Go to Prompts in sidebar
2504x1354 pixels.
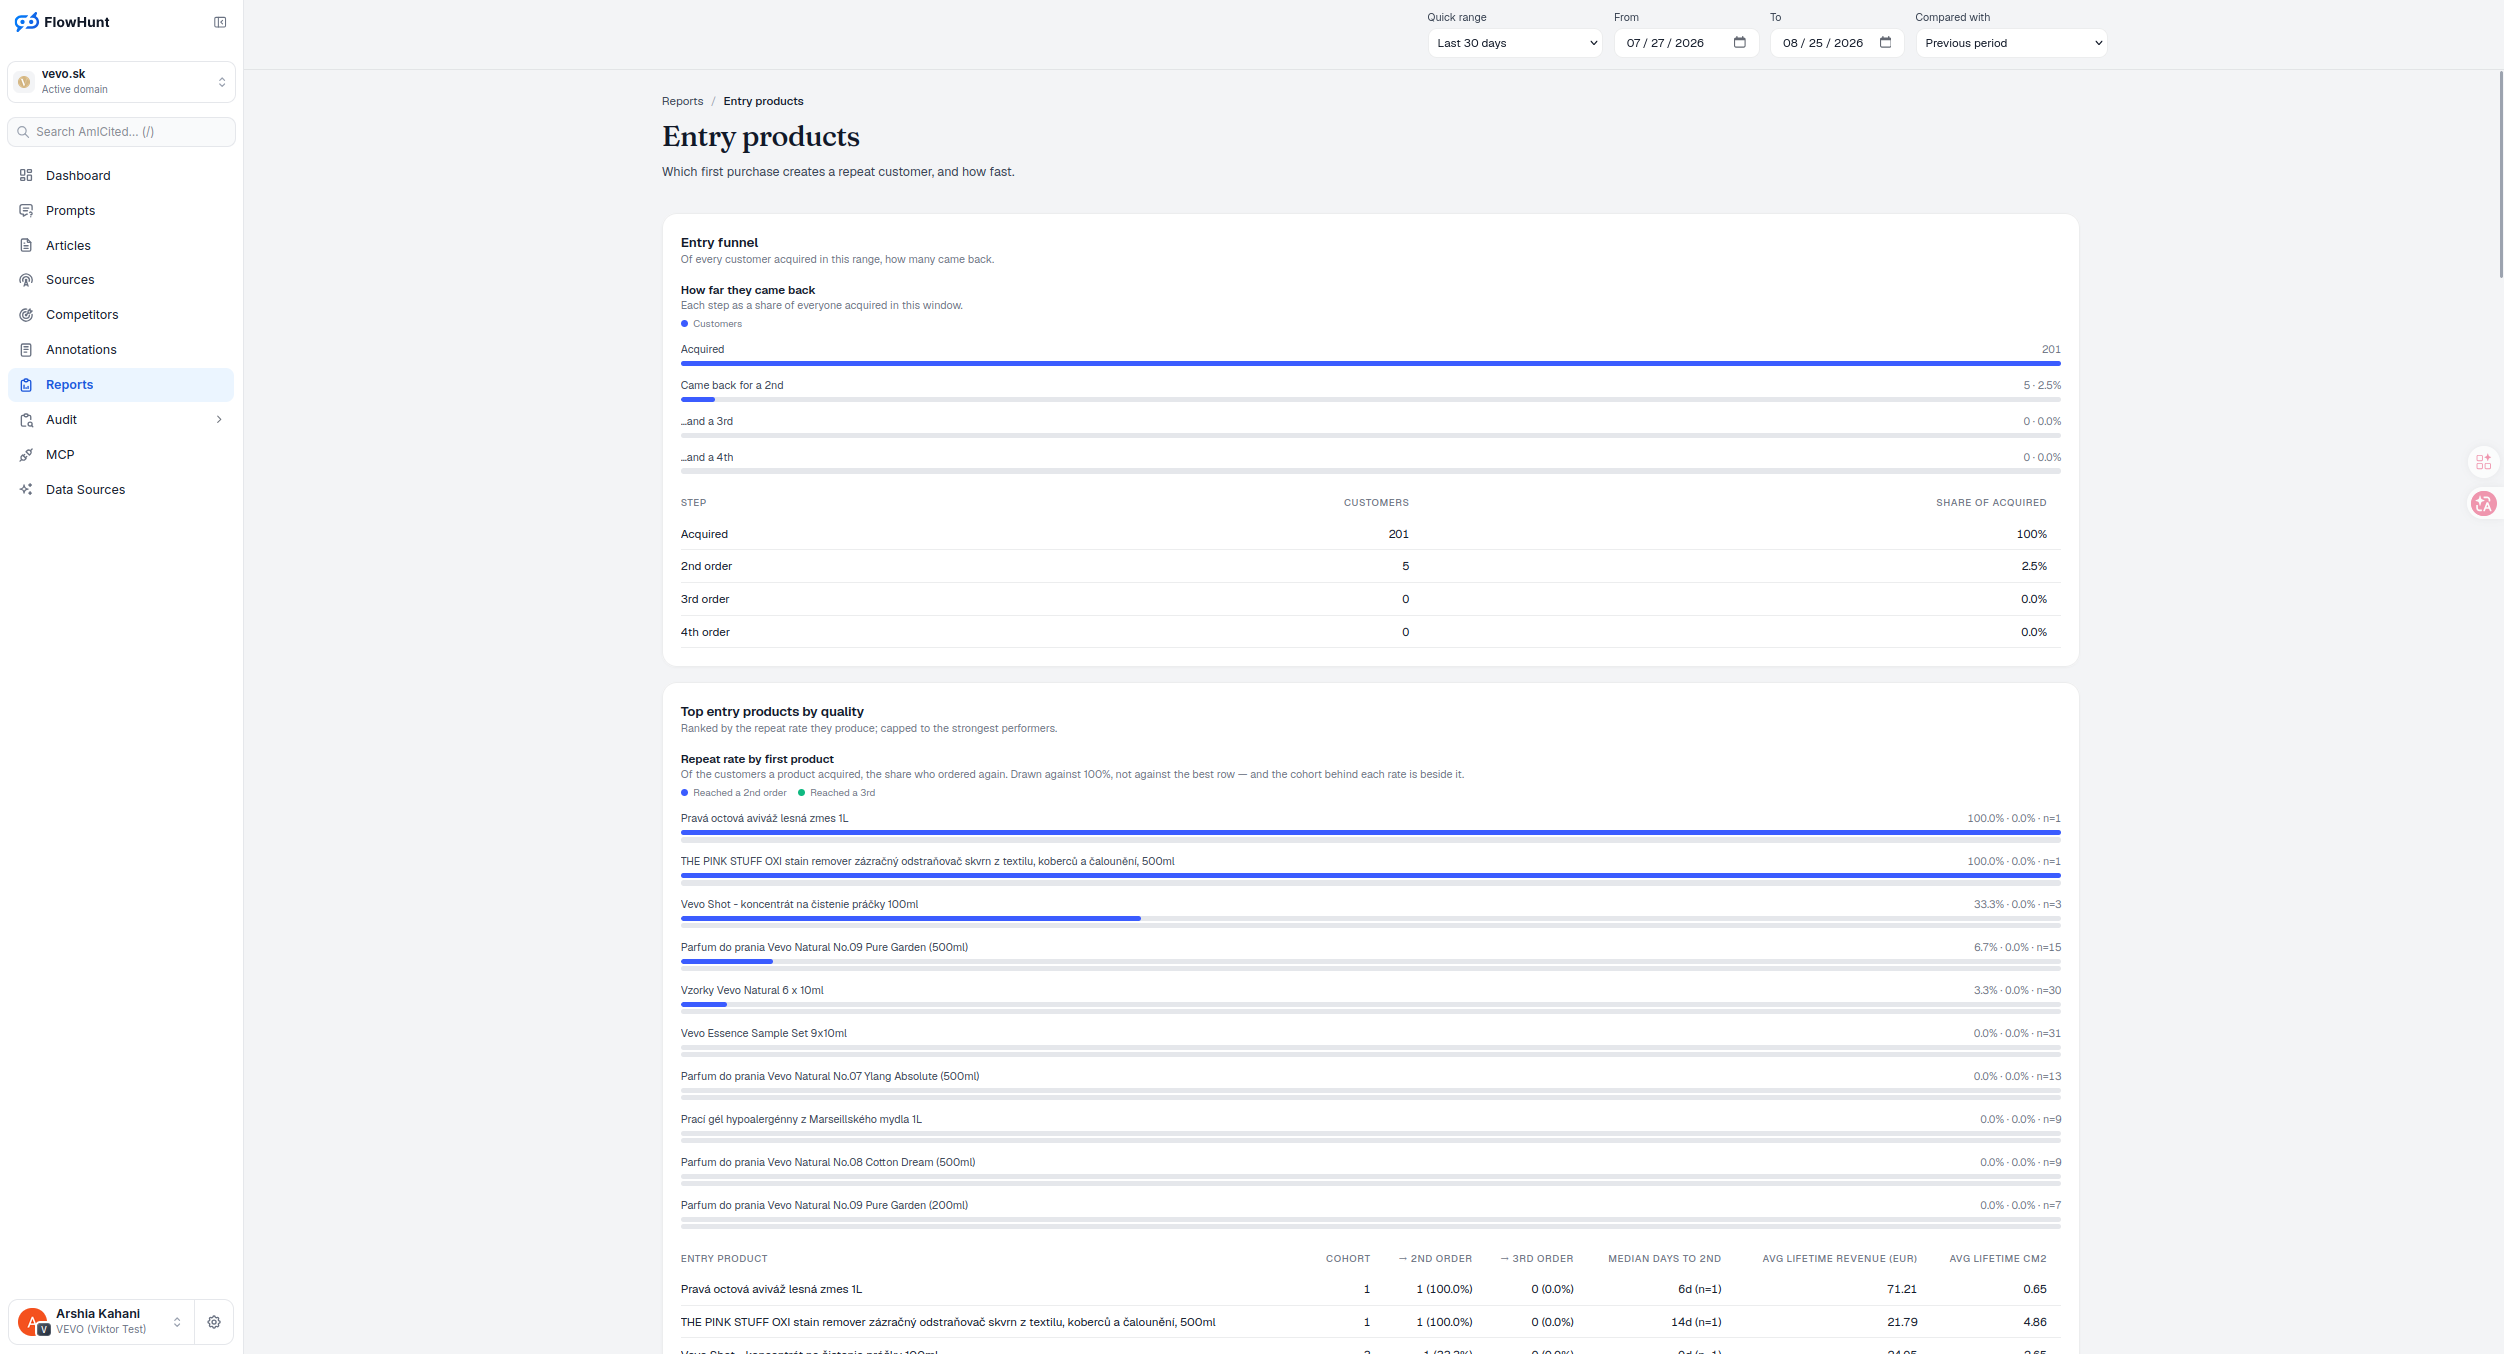[121, 210]
